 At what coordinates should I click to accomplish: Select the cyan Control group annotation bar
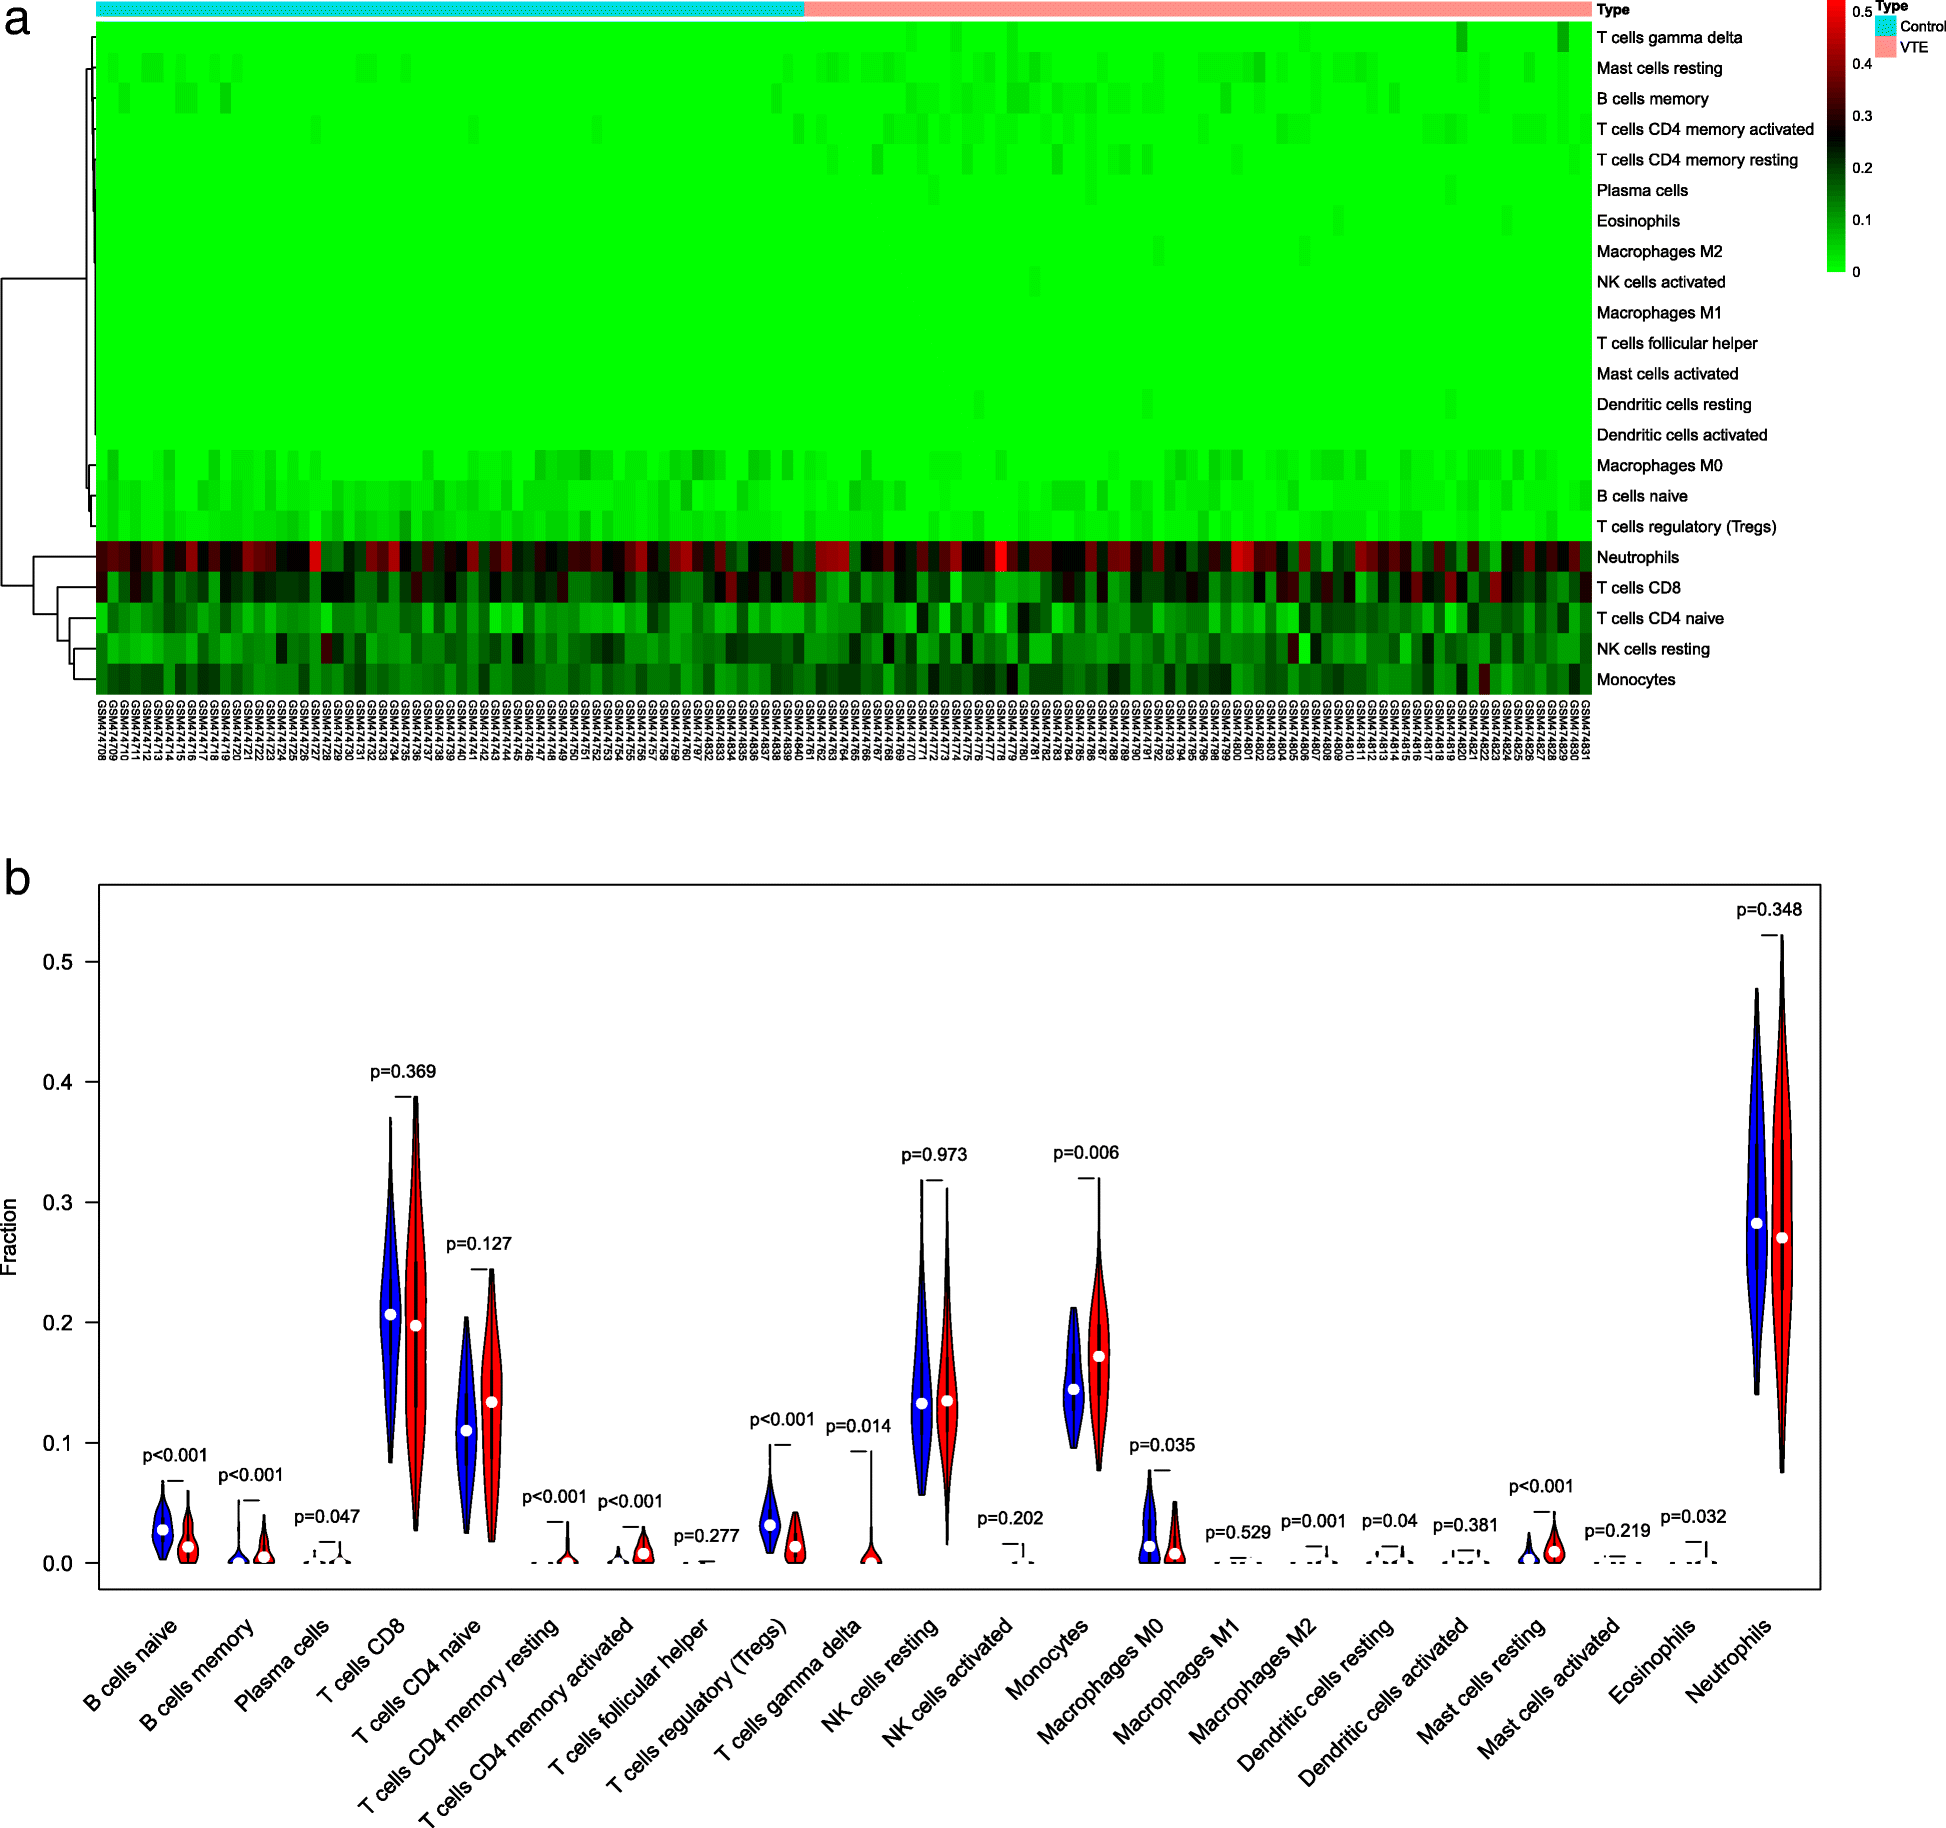pyautogui.click(x=450, y=9)
